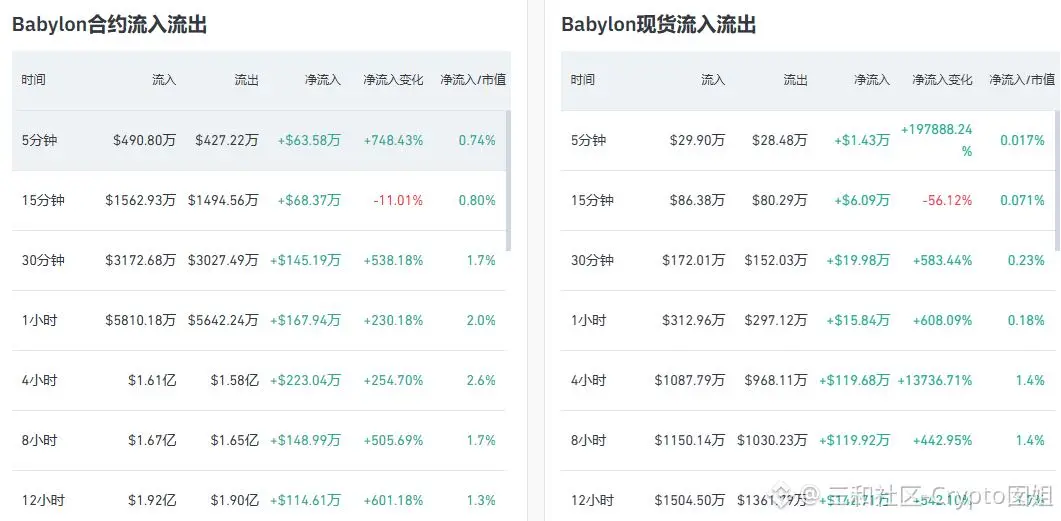This screenshot has height=521, width=1061.
Task: Click the 时间 header in the 现货 table
Action: coord(583,80)
